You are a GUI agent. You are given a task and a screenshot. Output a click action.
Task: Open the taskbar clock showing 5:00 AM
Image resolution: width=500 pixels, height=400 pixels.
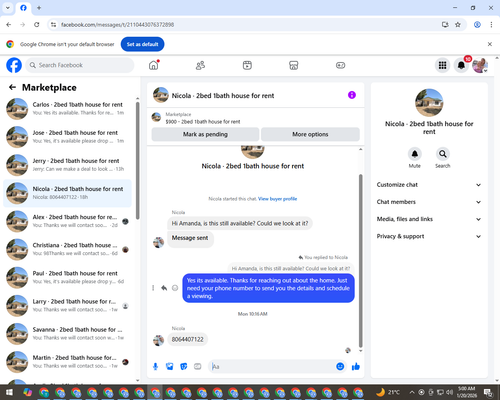(x=466, y=392)
